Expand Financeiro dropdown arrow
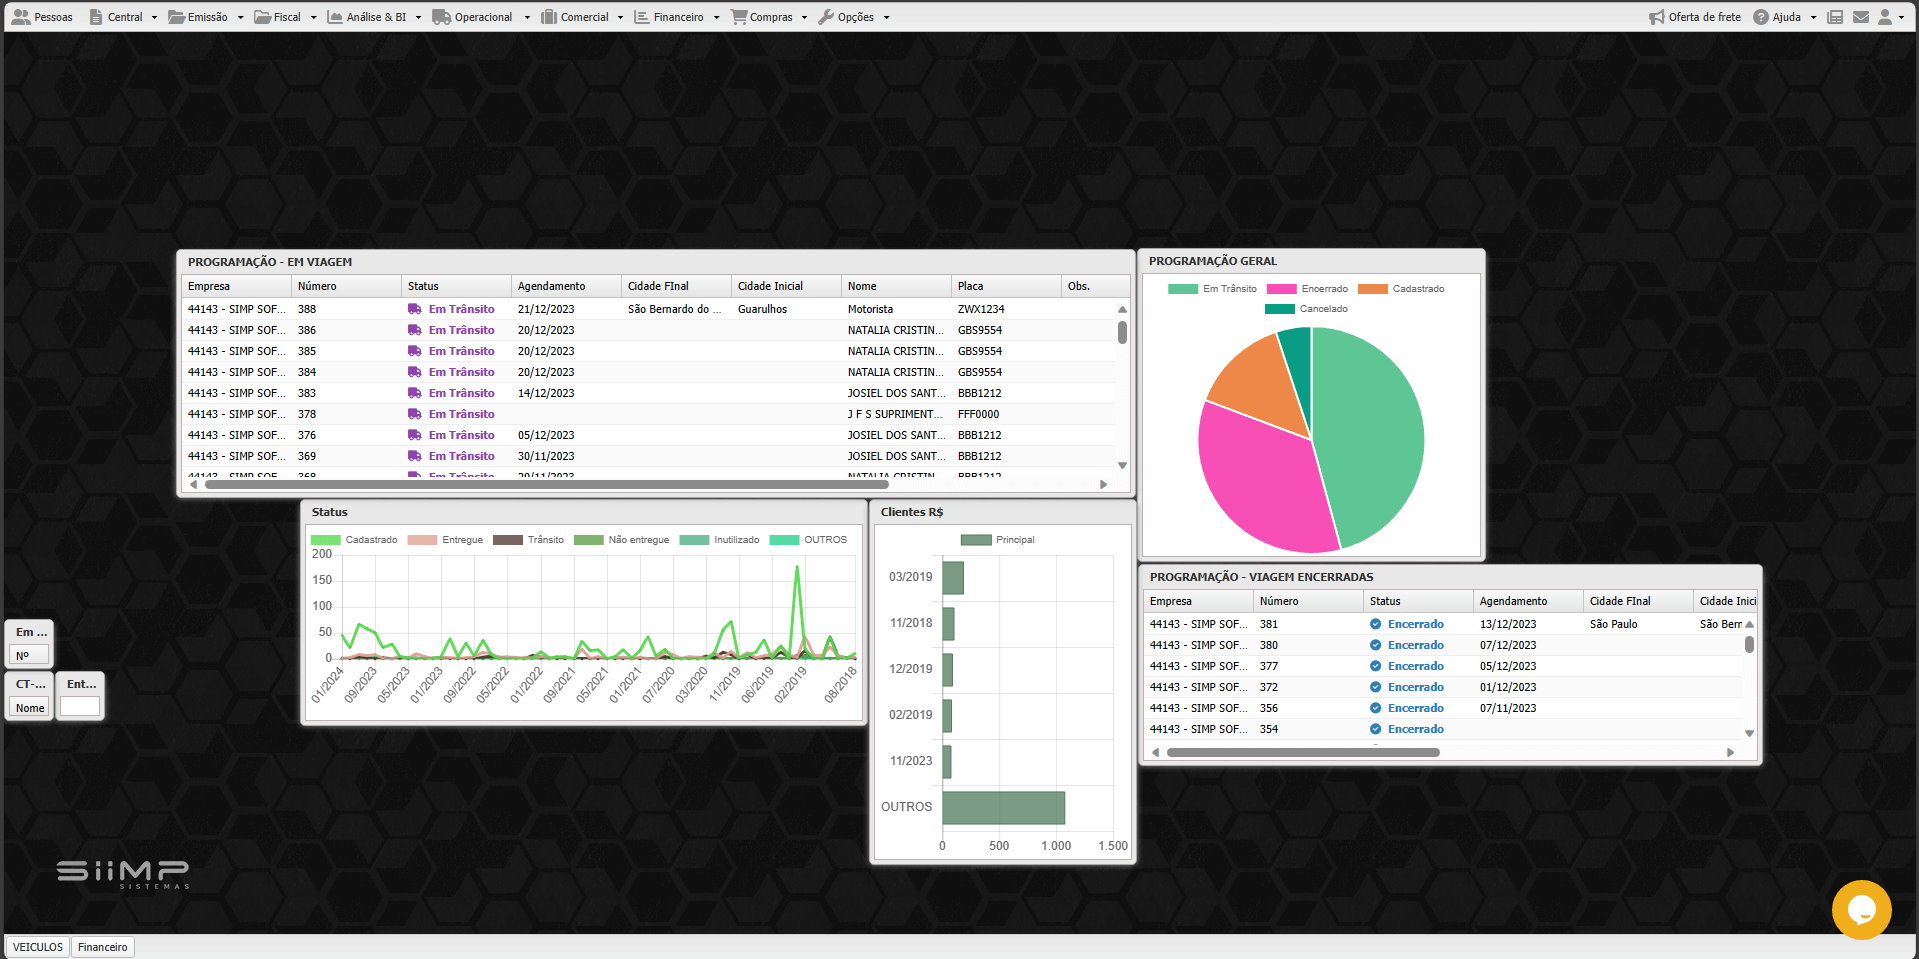Screen dimensions: 1919x959 717,17
